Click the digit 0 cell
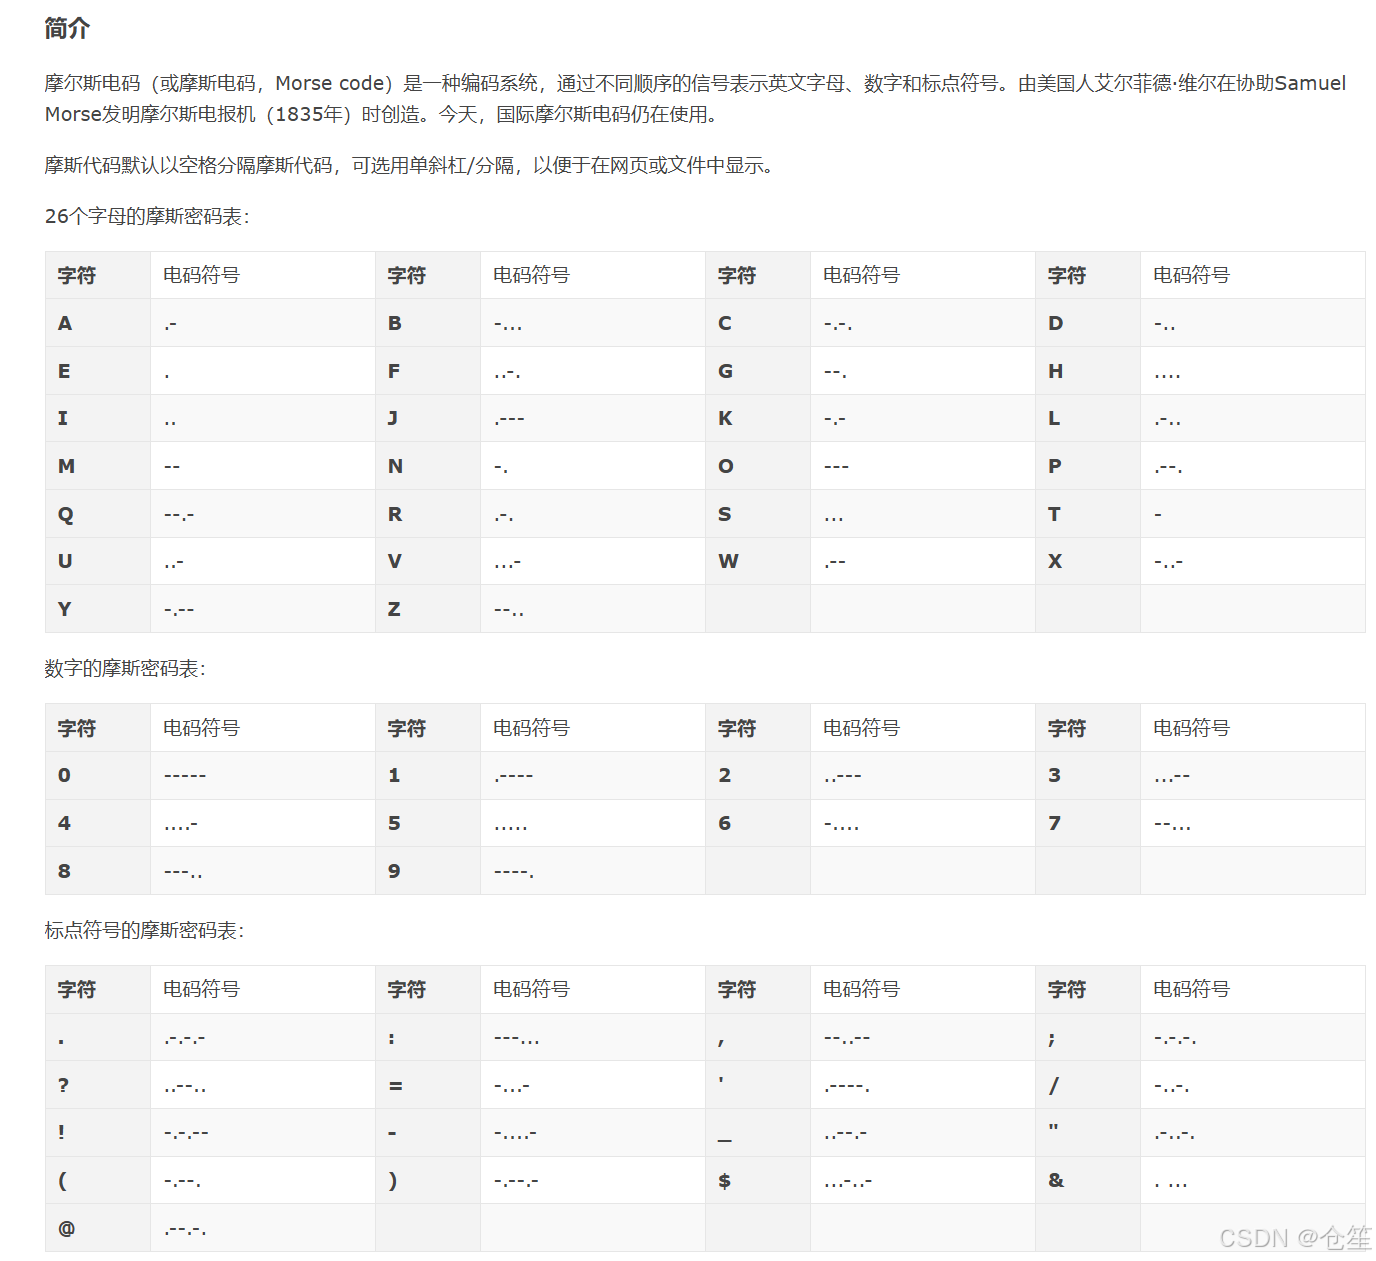The height and width of the screenshot is (1261, 1376). click(98, 775)
